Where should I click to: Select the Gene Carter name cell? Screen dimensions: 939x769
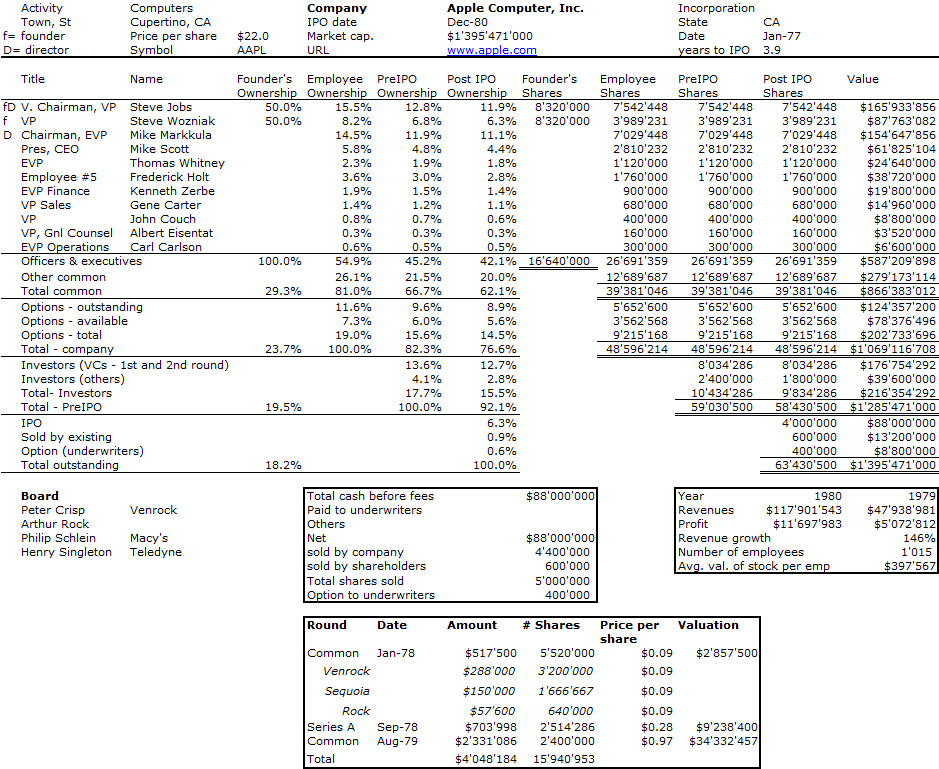click(x=165, y=205)
